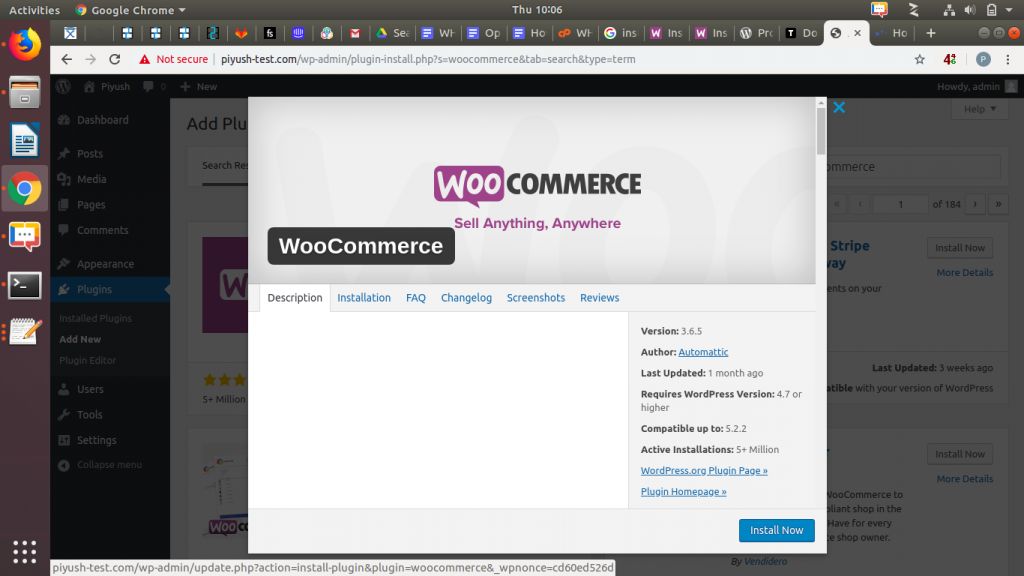Image resolution: width=1024 pixels, height=576 pixels.
Task: Open Comments in WordPress sidebar
Action: (103, 230)
